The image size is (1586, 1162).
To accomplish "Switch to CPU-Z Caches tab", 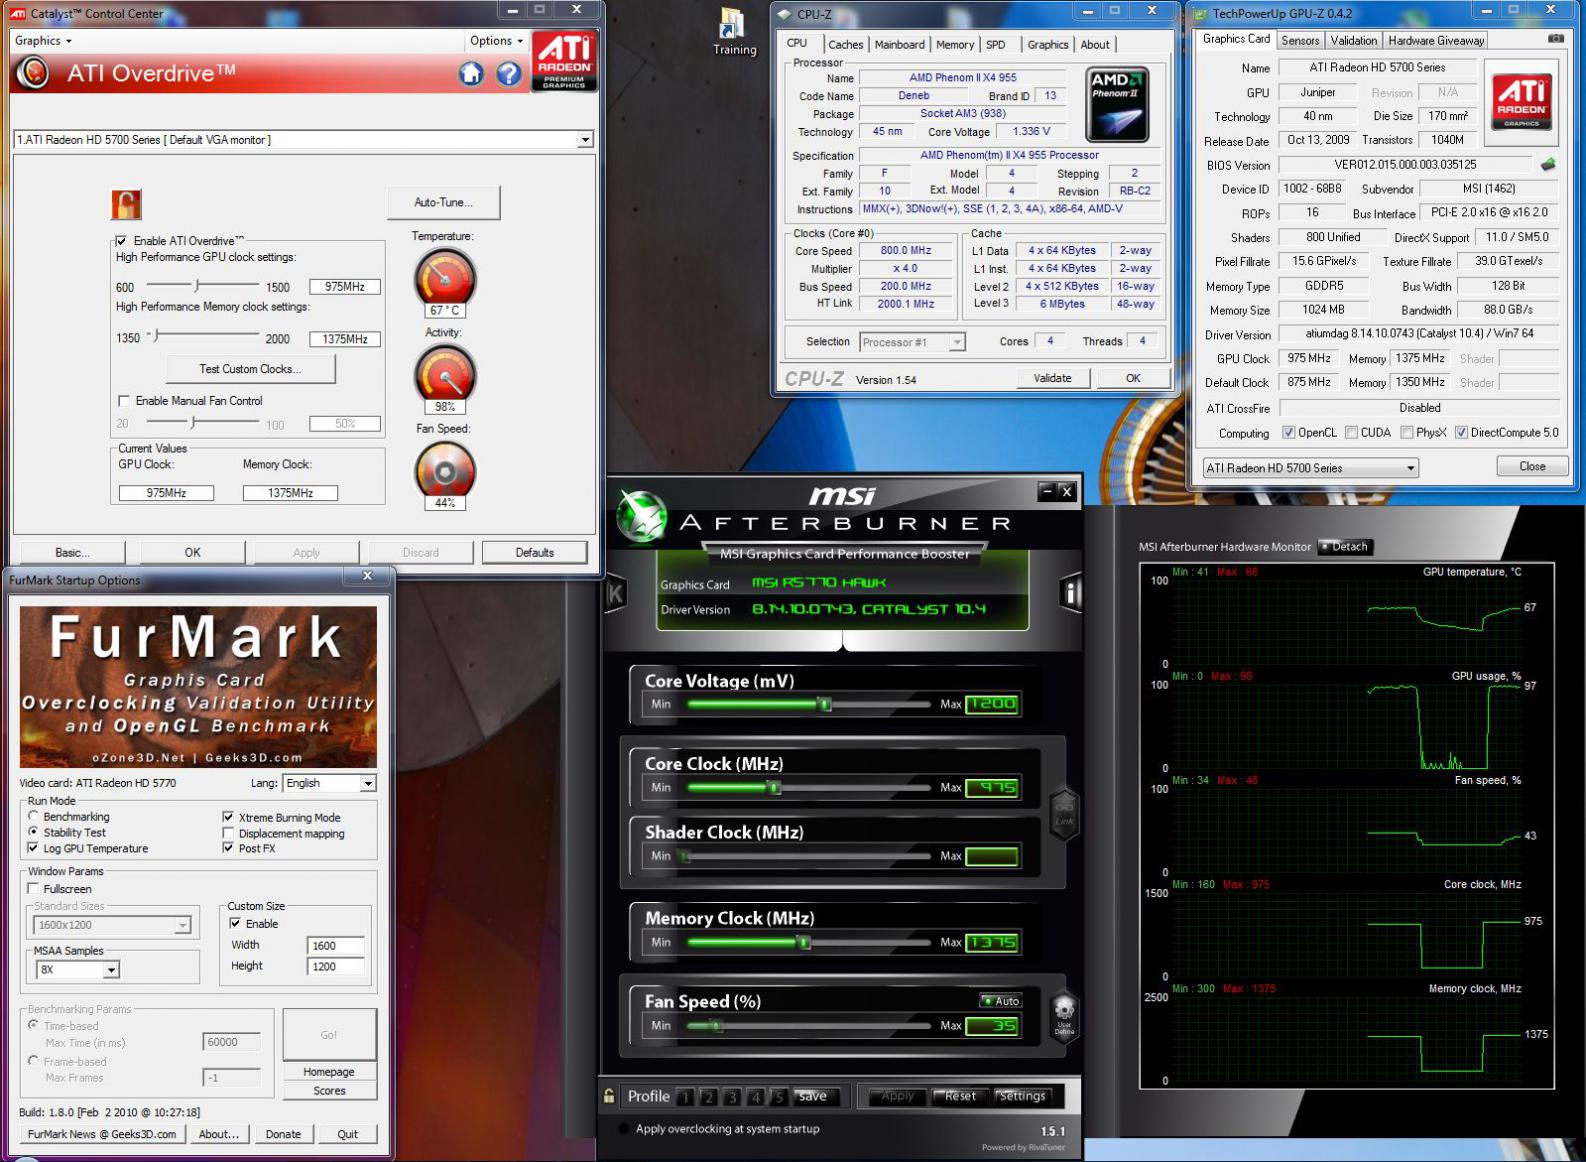I will point(845,45).
